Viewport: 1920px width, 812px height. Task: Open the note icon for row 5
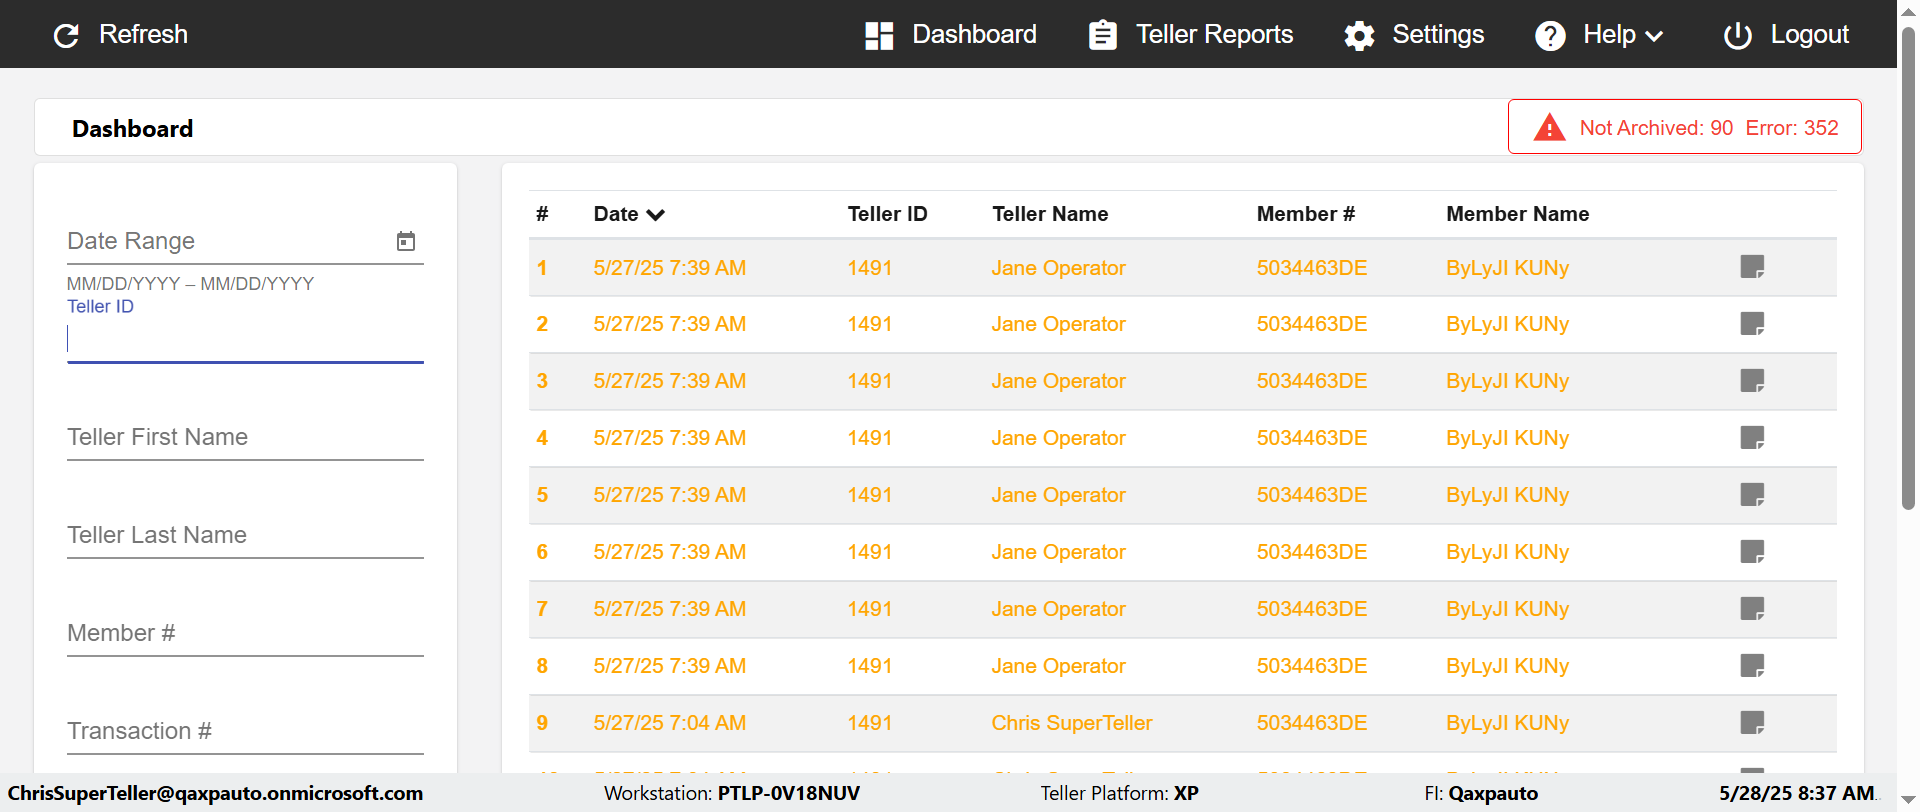(1752, 495)
